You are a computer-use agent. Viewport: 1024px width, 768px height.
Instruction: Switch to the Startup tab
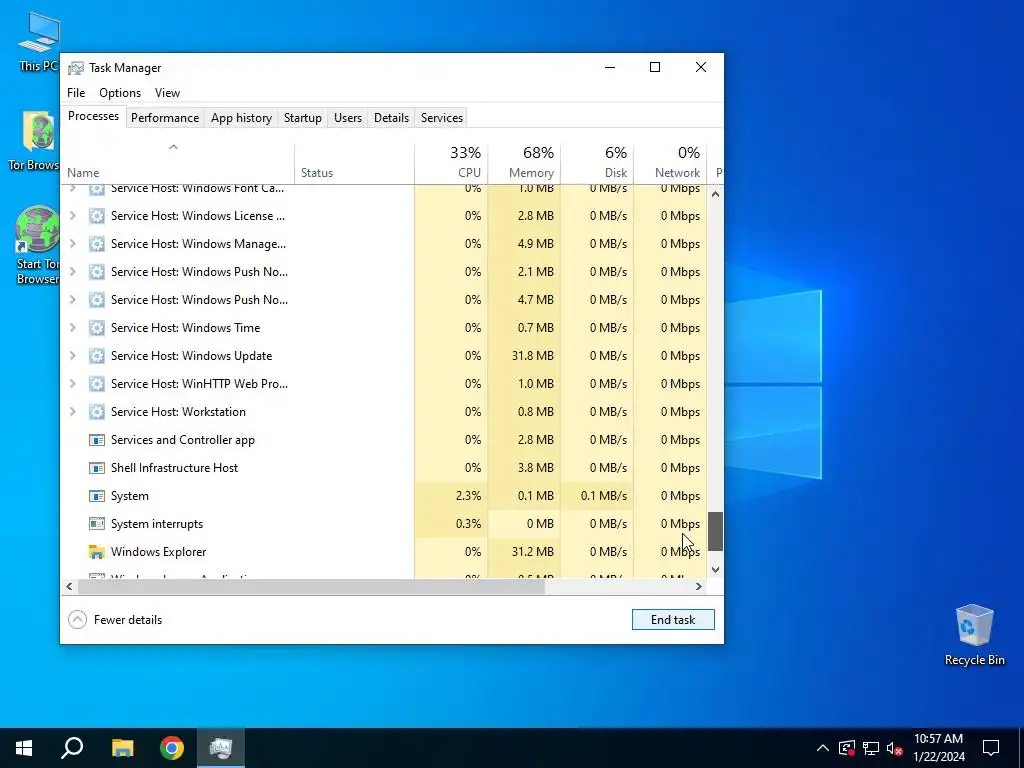point(302,118)
